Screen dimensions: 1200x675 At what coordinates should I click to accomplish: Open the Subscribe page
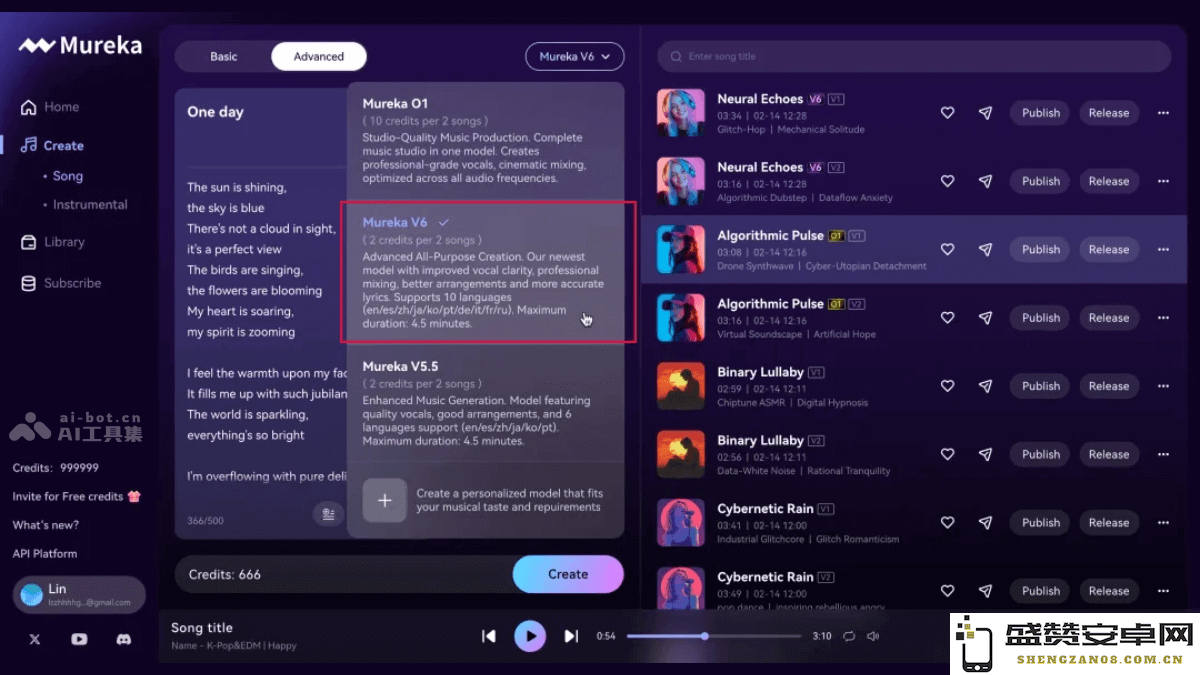(62, 283)
